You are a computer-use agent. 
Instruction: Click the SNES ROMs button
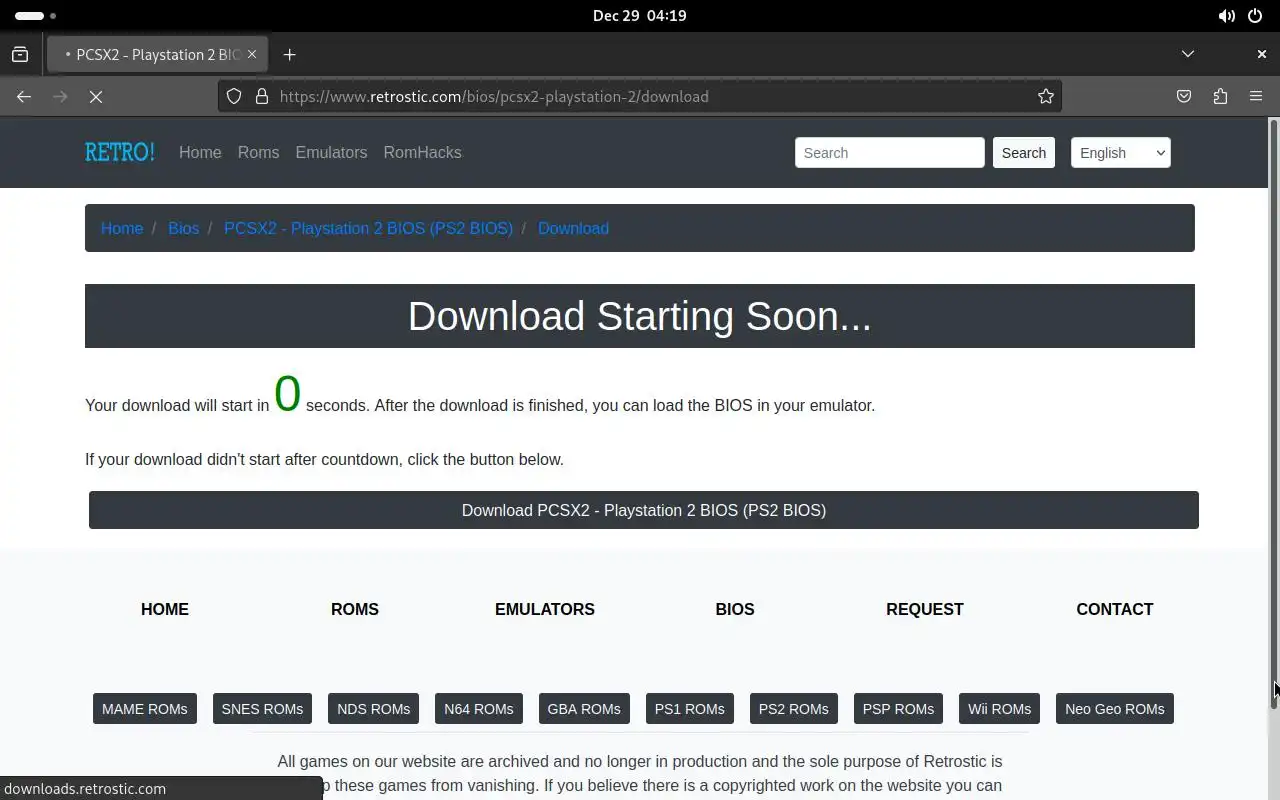tap(262, 709)
